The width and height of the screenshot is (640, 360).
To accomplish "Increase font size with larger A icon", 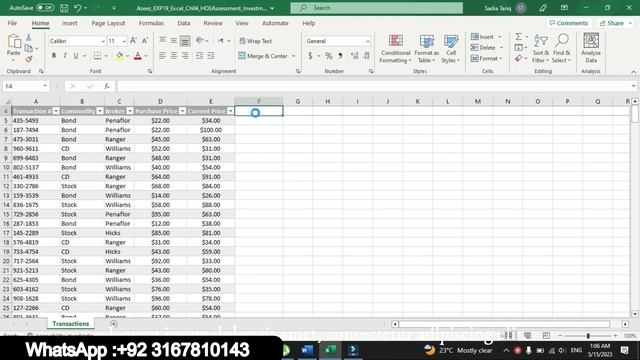I will point(133,41).
